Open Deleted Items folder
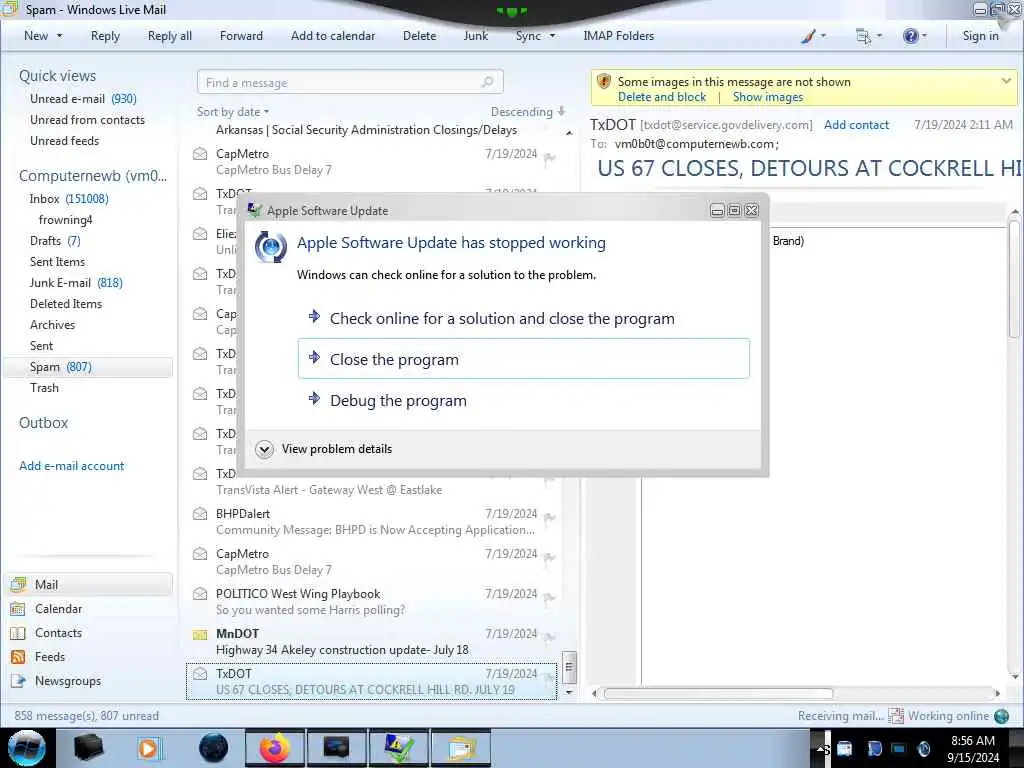This screenshot has width=1024, height=768. click(x=66, y=304)
